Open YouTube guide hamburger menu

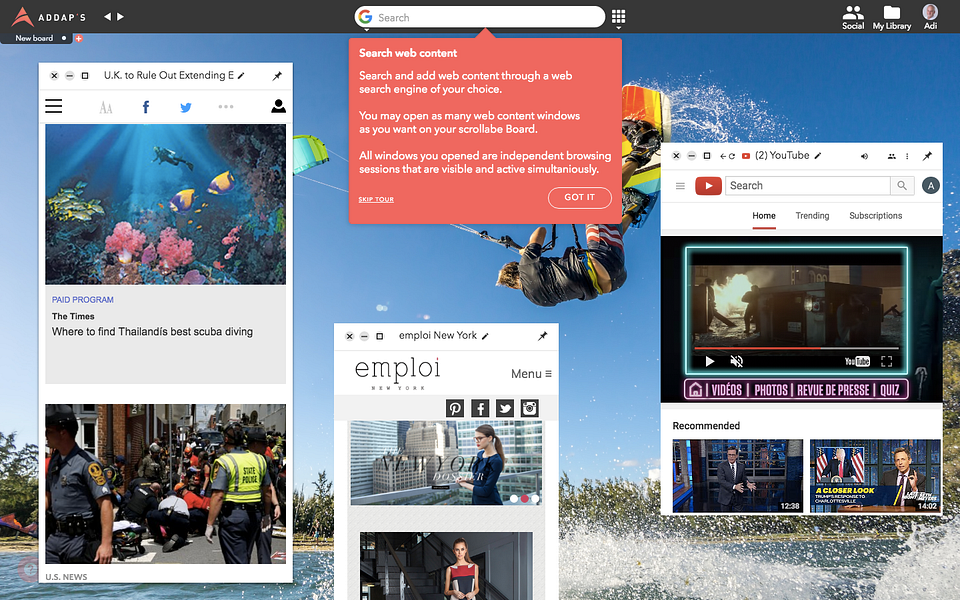click(680, 186)
